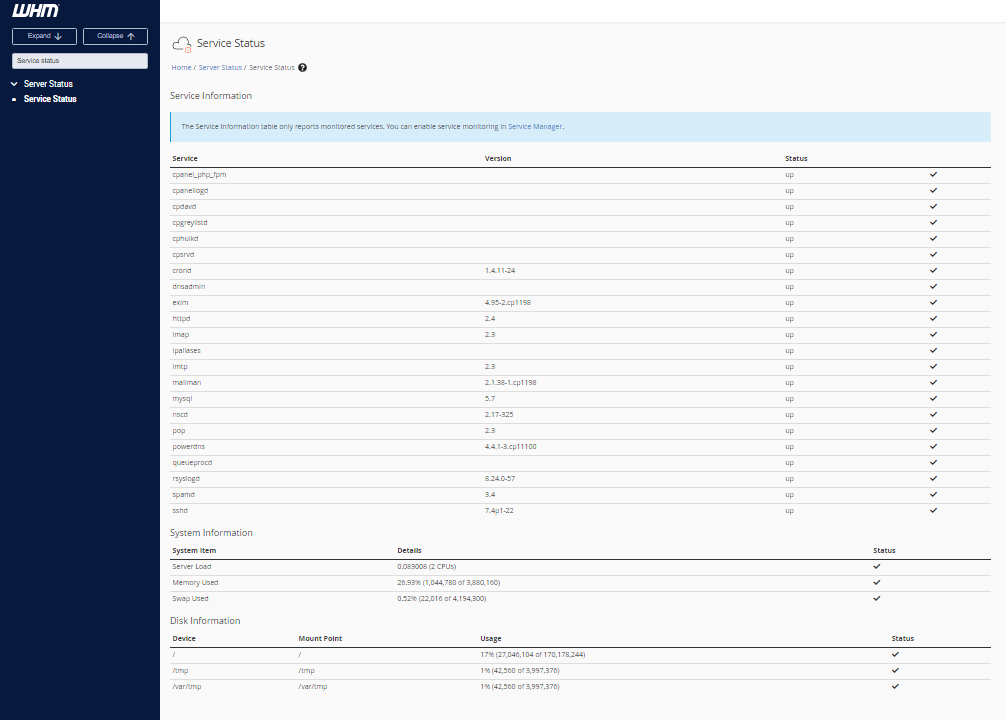Click the status checkmark for powerdns
This screenshot has height=720, width=1006.
point(933,446)
